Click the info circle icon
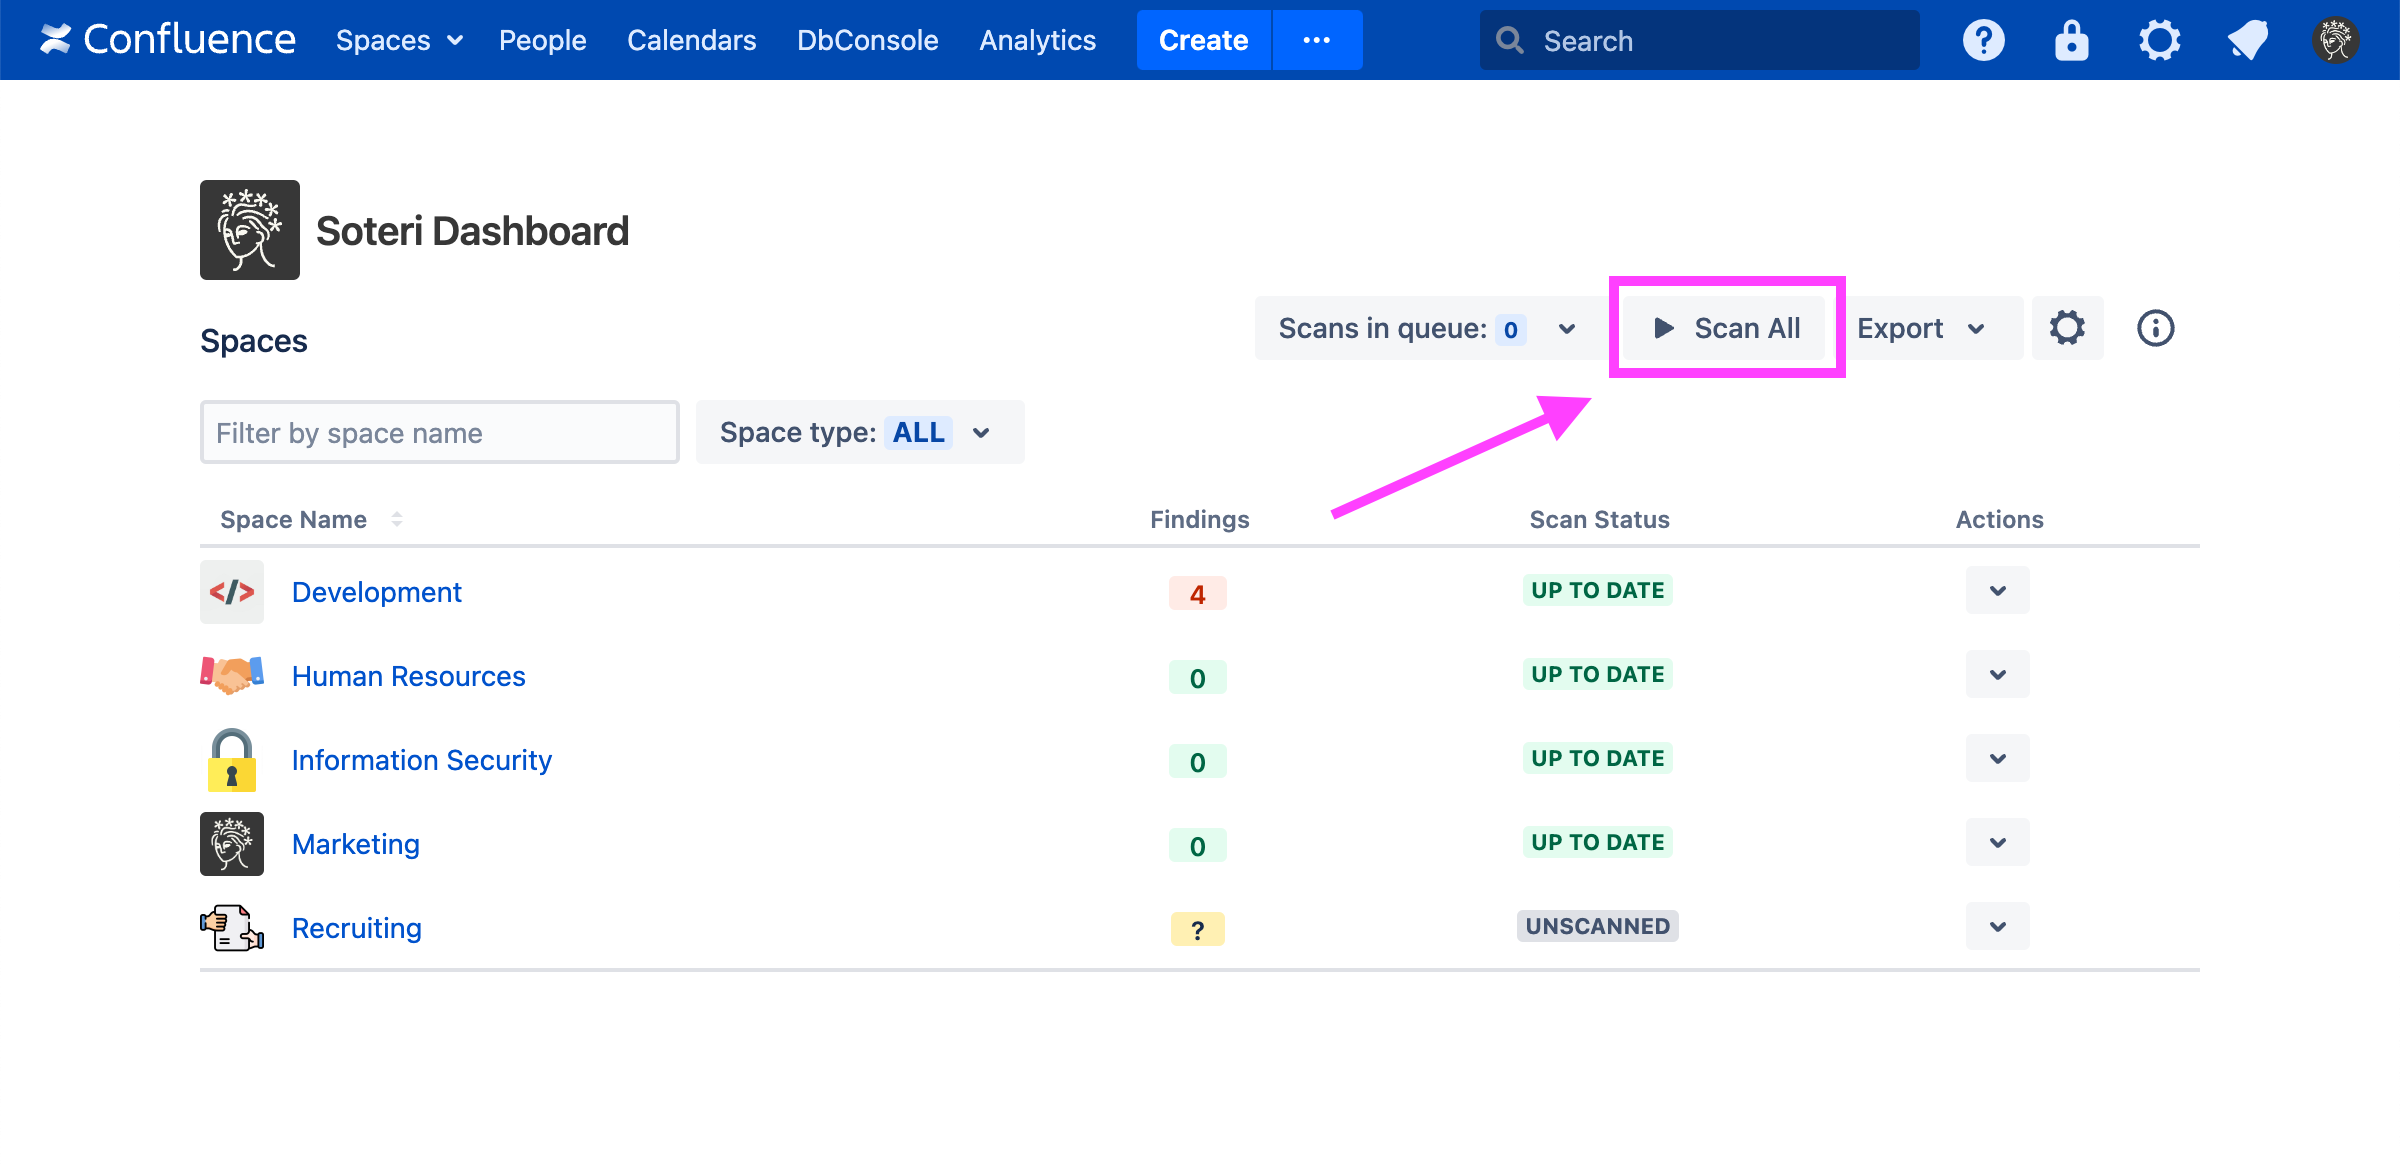Viewport: 2400px width, 1164px height. point(2155,328)
